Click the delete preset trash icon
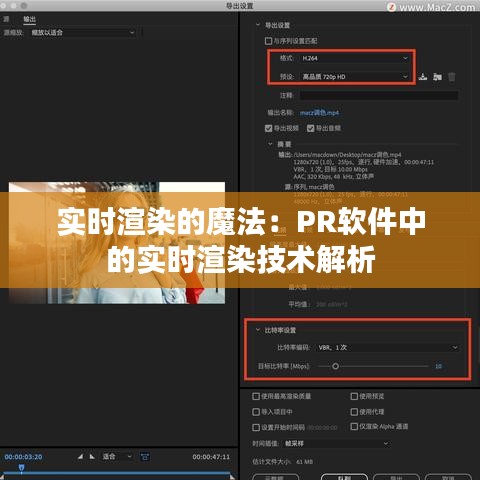The image size is (480, 480). tap(452, 77)
